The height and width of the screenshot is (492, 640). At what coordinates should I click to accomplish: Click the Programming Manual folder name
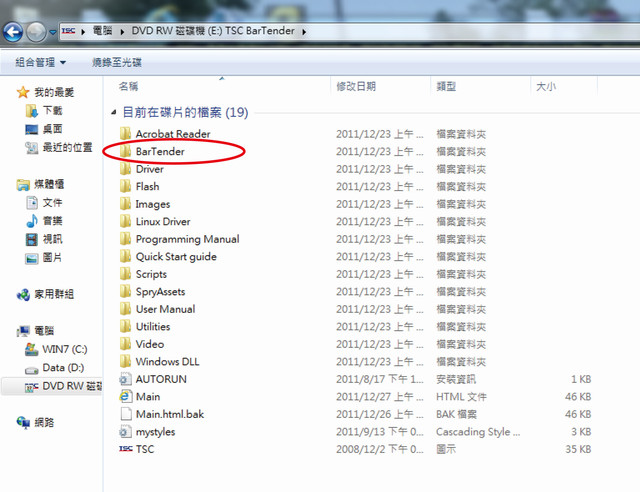point(187,239)
